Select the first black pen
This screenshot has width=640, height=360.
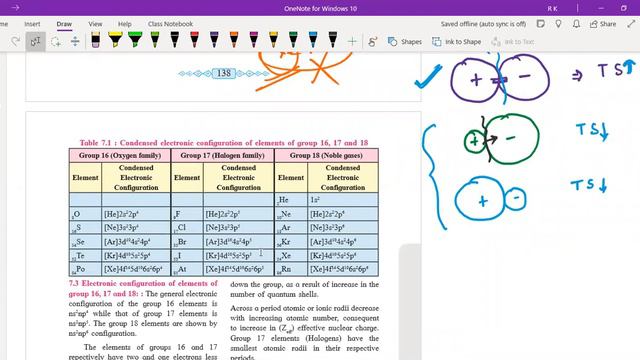point(175,40)
